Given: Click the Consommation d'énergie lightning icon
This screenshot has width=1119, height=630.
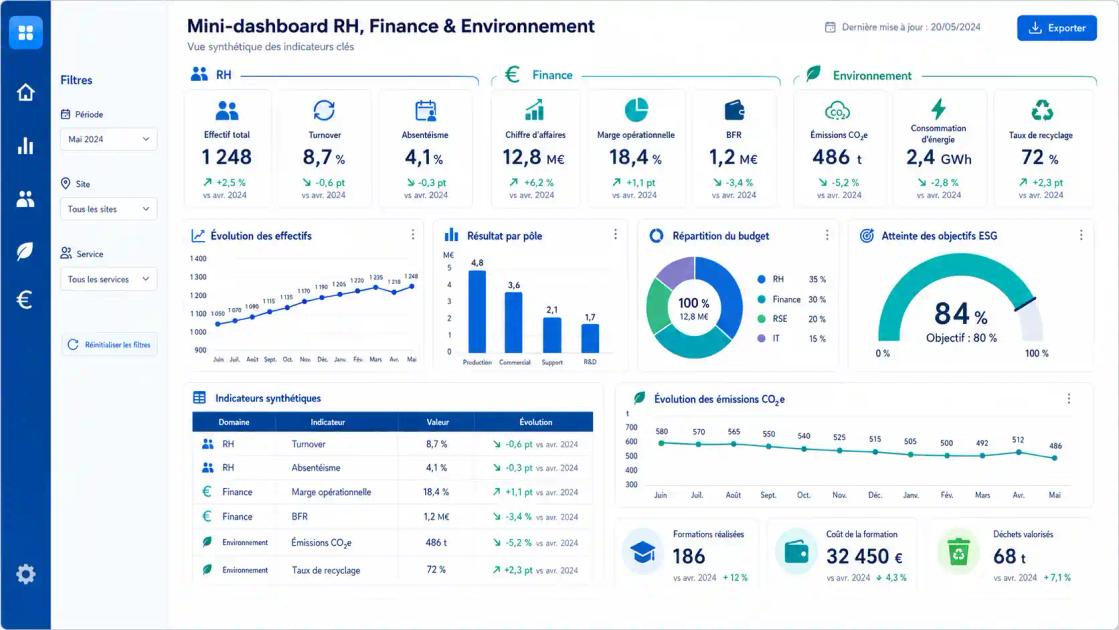Looking at the screenshot, I should (938, 108).
